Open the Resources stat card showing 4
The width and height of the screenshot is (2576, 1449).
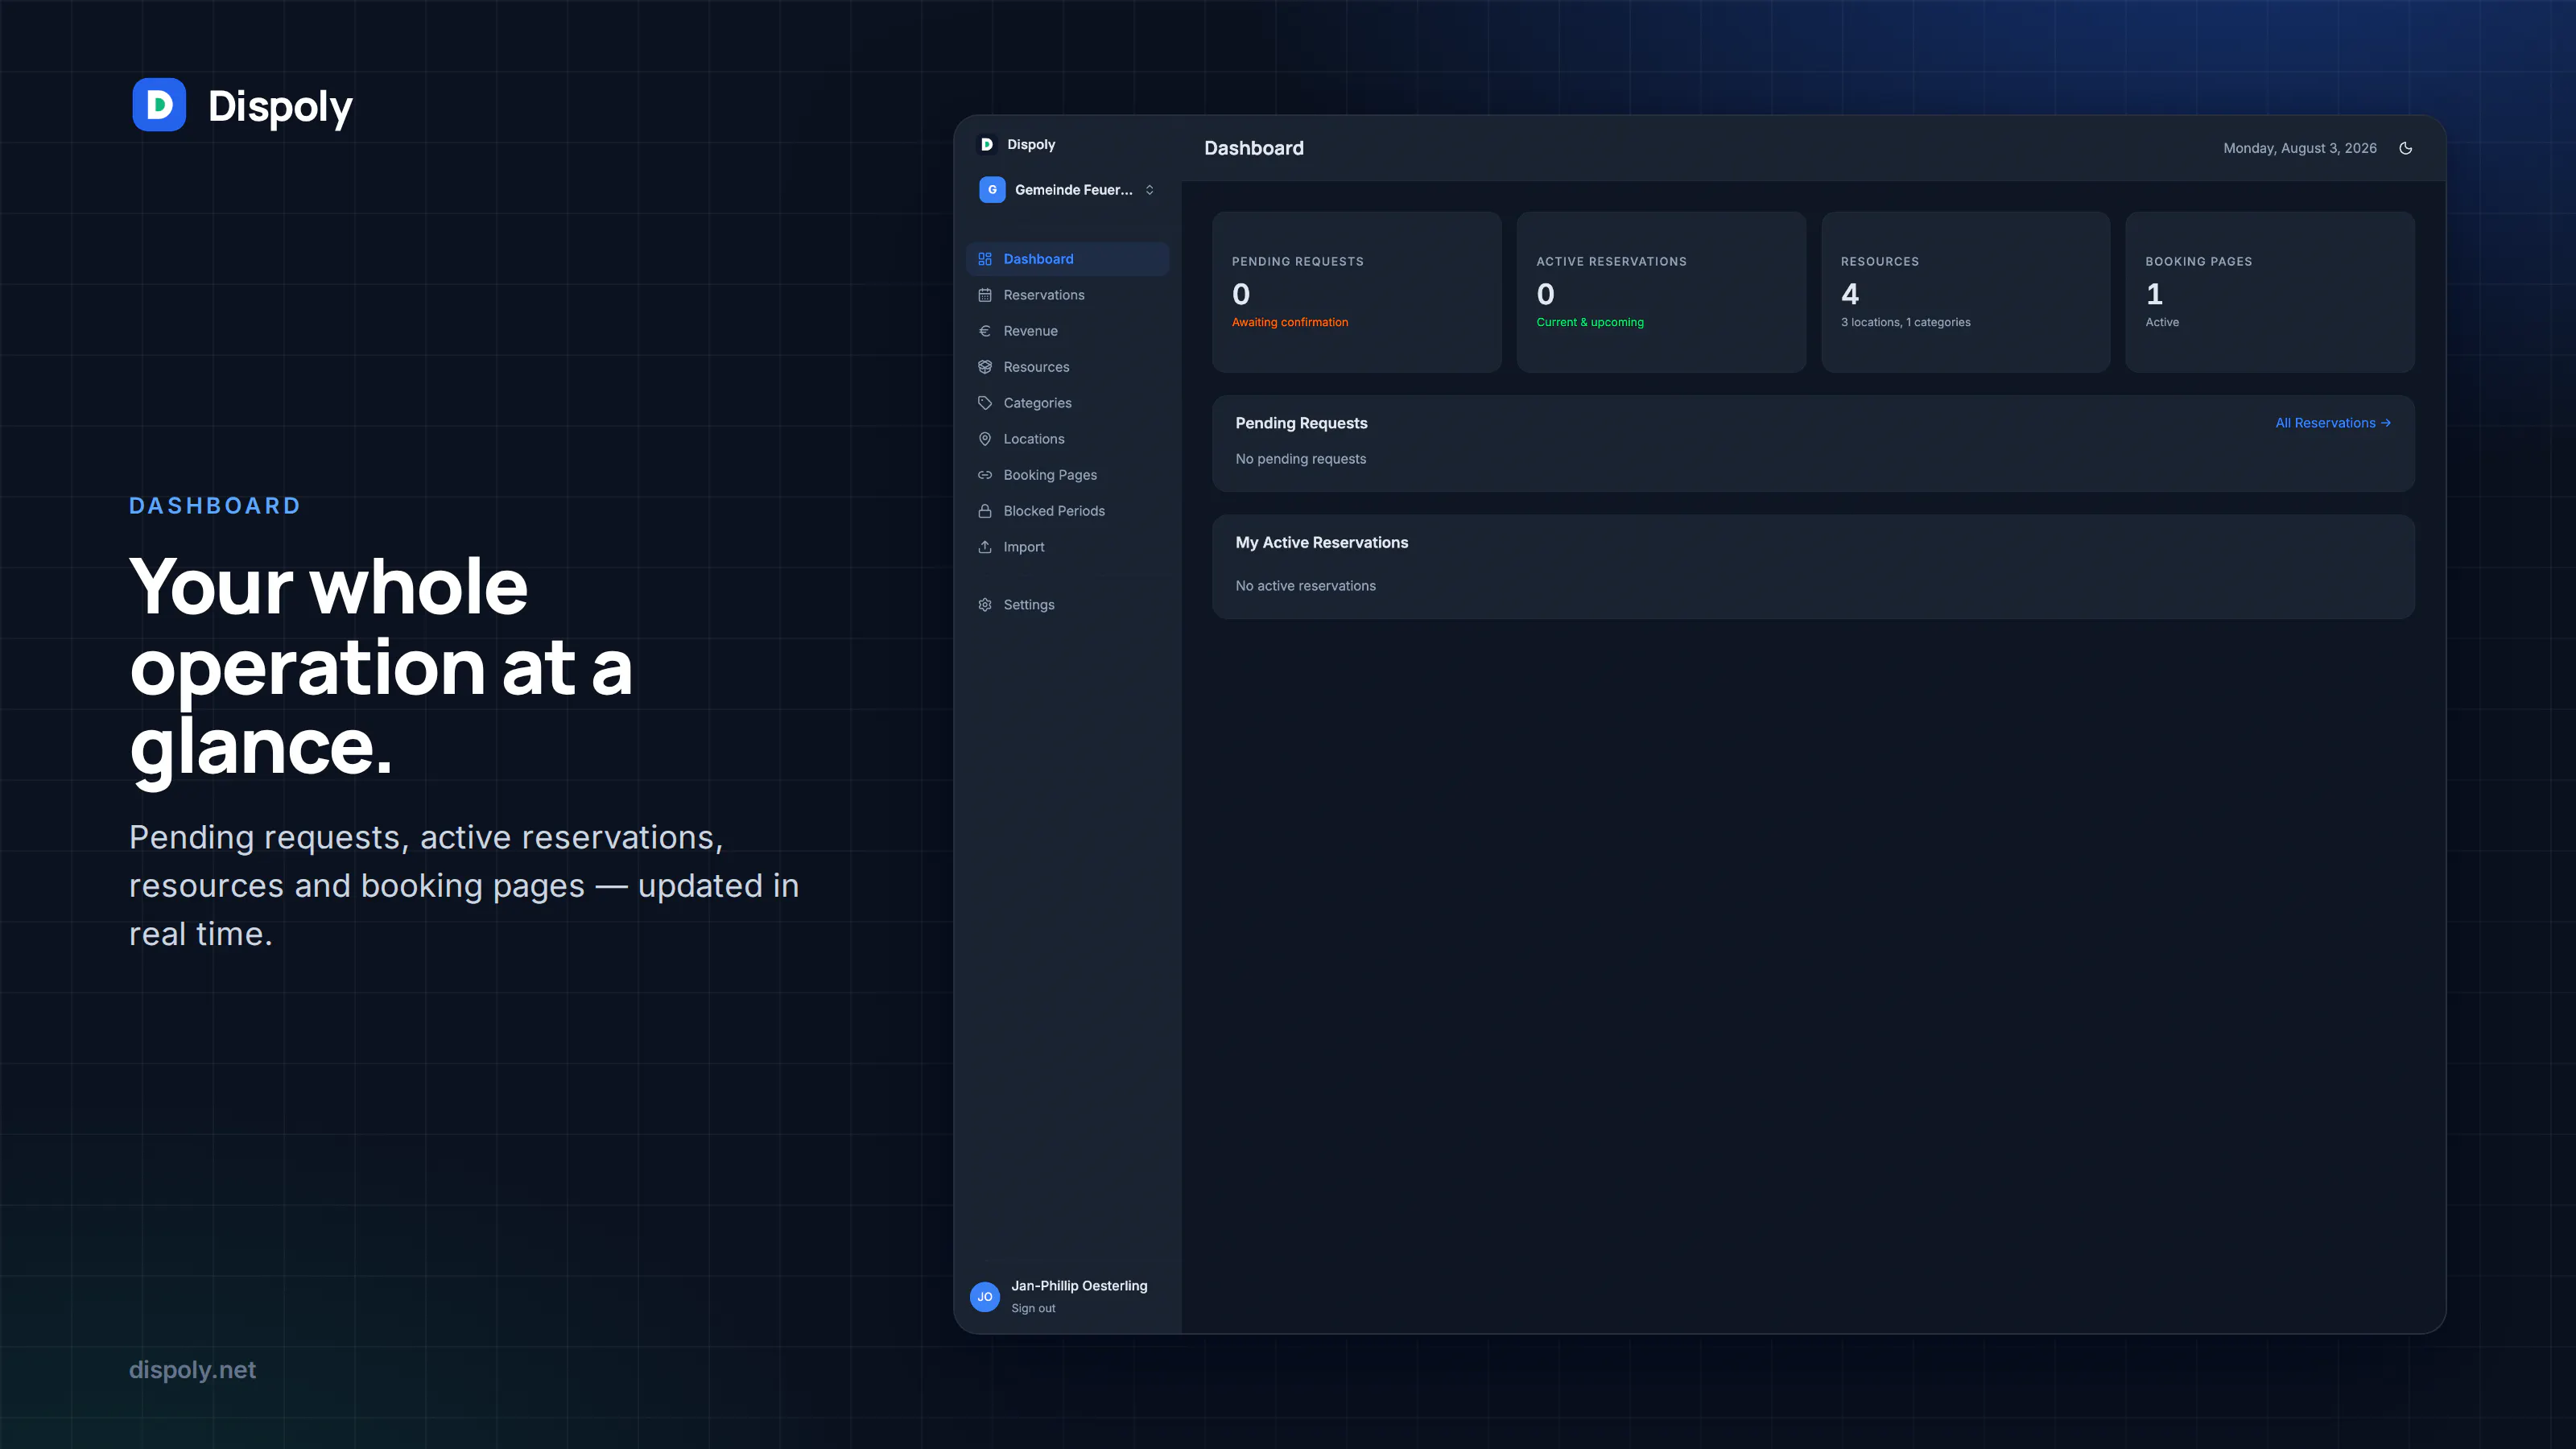(1966, 292)
